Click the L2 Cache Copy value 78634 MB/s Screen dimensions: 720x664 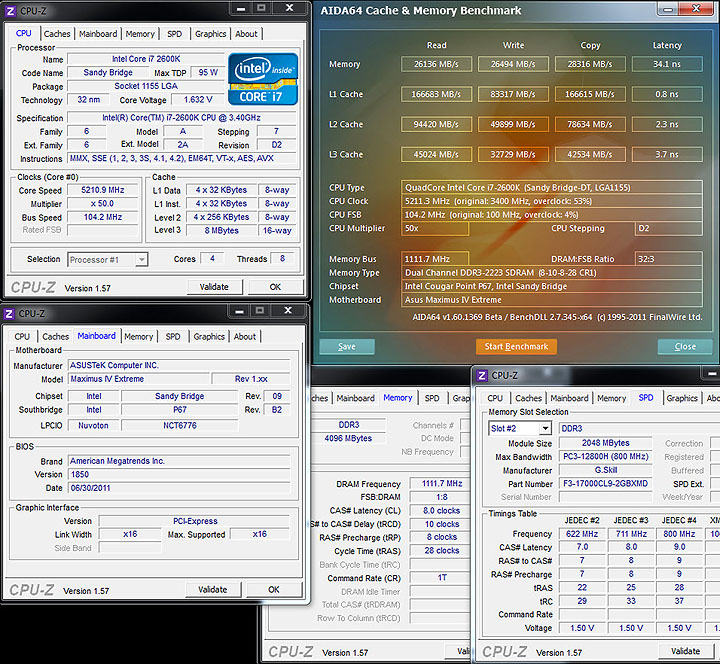click(590, 124)
